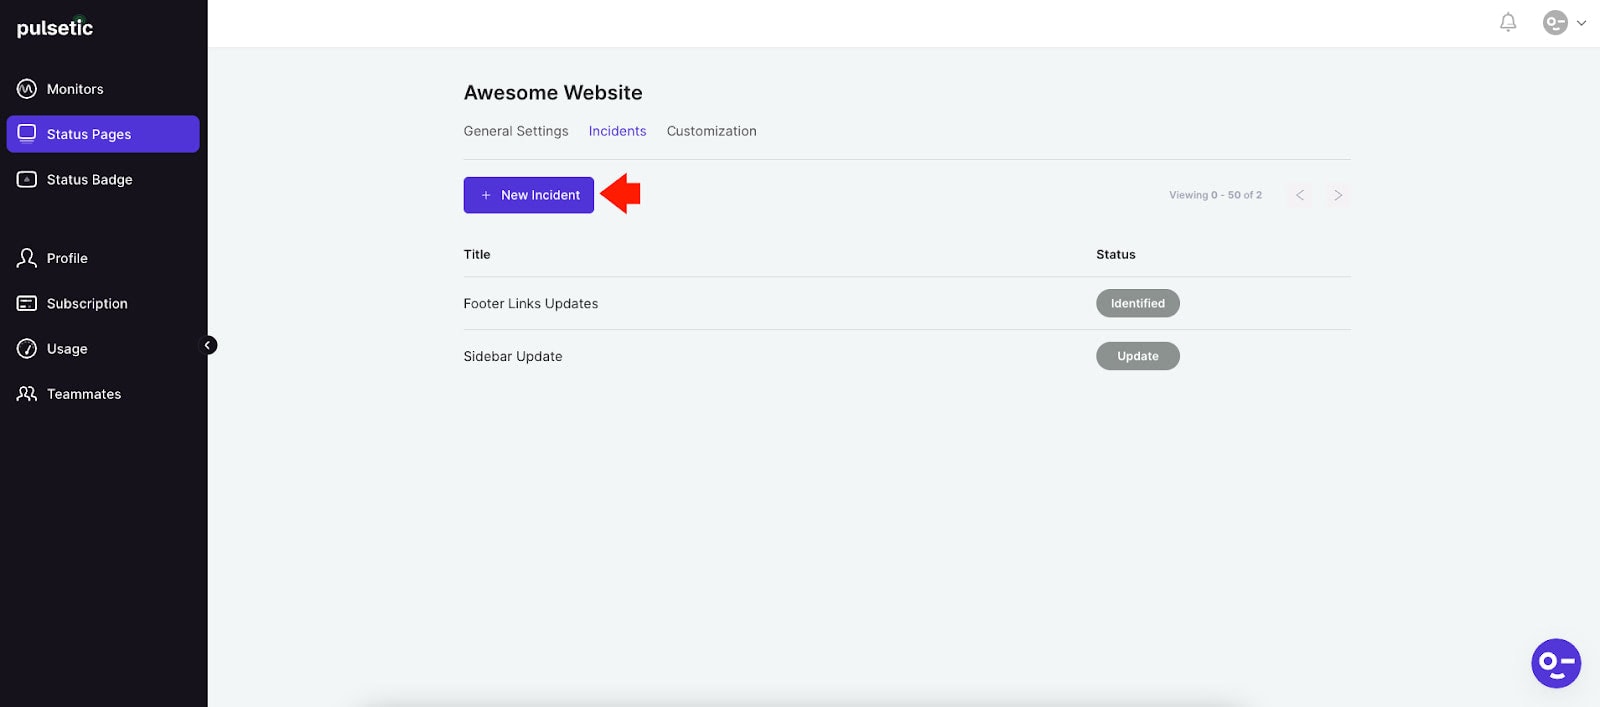The image size is (1600, 707).
Task: Expand the account dropdown arrow
Action: [1581, 23]
